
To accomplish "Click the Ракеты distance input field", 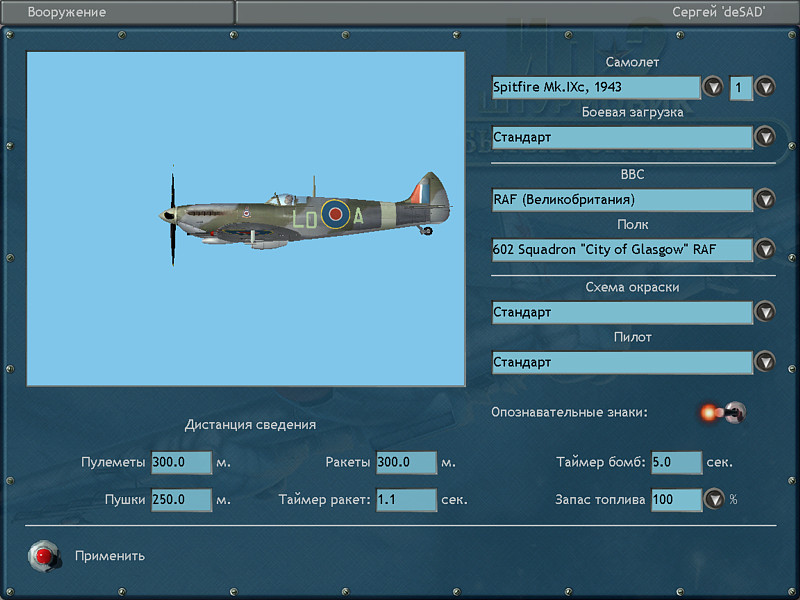I will pos(406,462).
